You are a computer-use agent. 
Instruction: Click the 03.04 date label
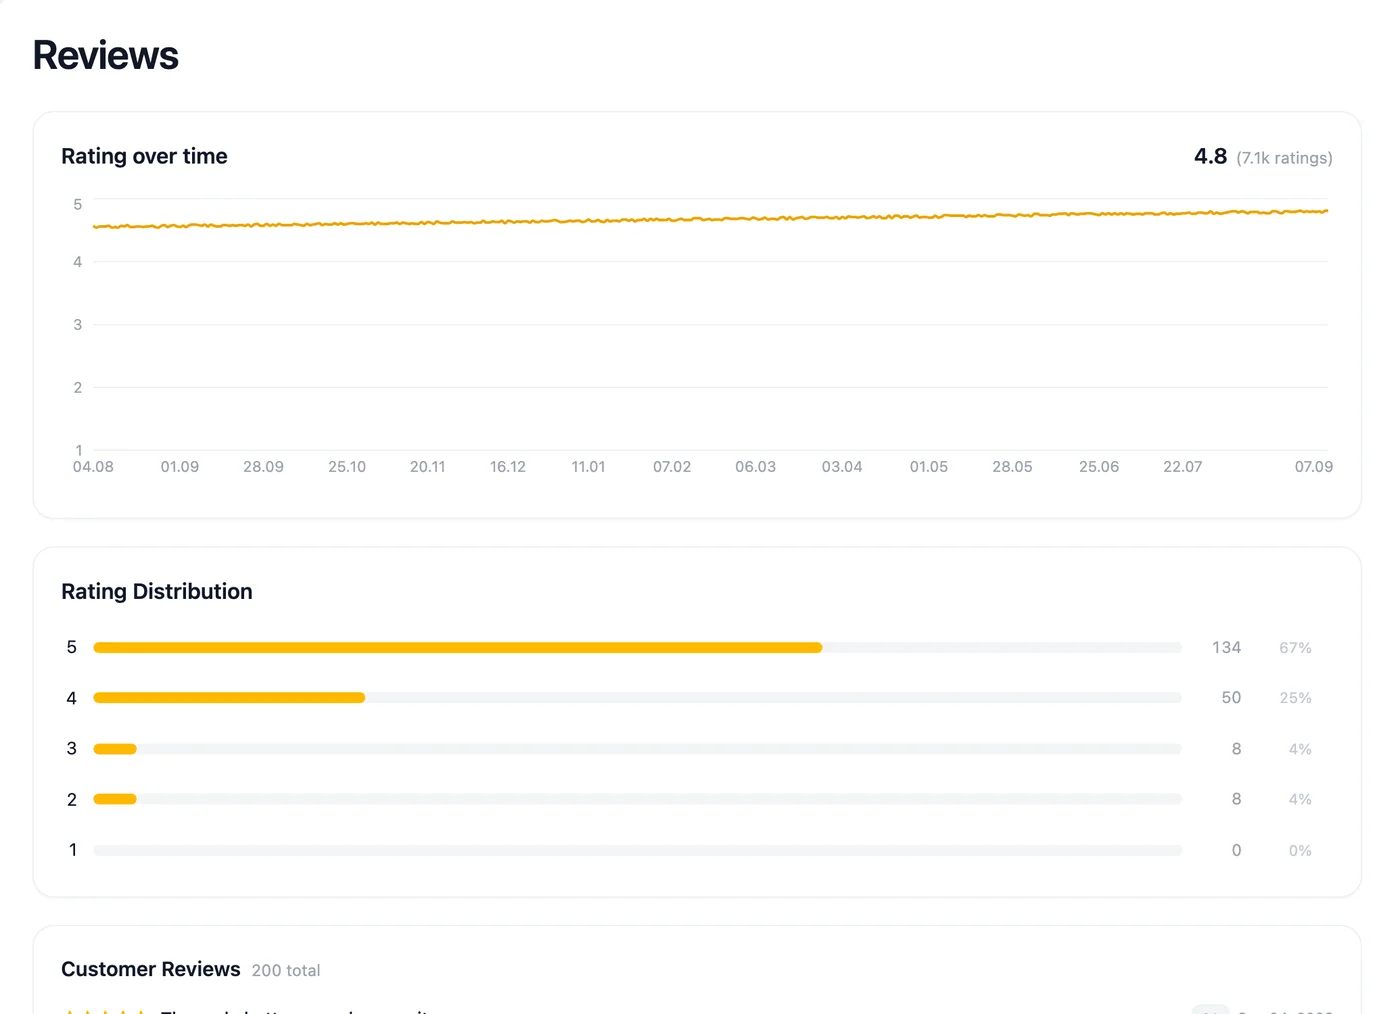(x=842, y=467)
